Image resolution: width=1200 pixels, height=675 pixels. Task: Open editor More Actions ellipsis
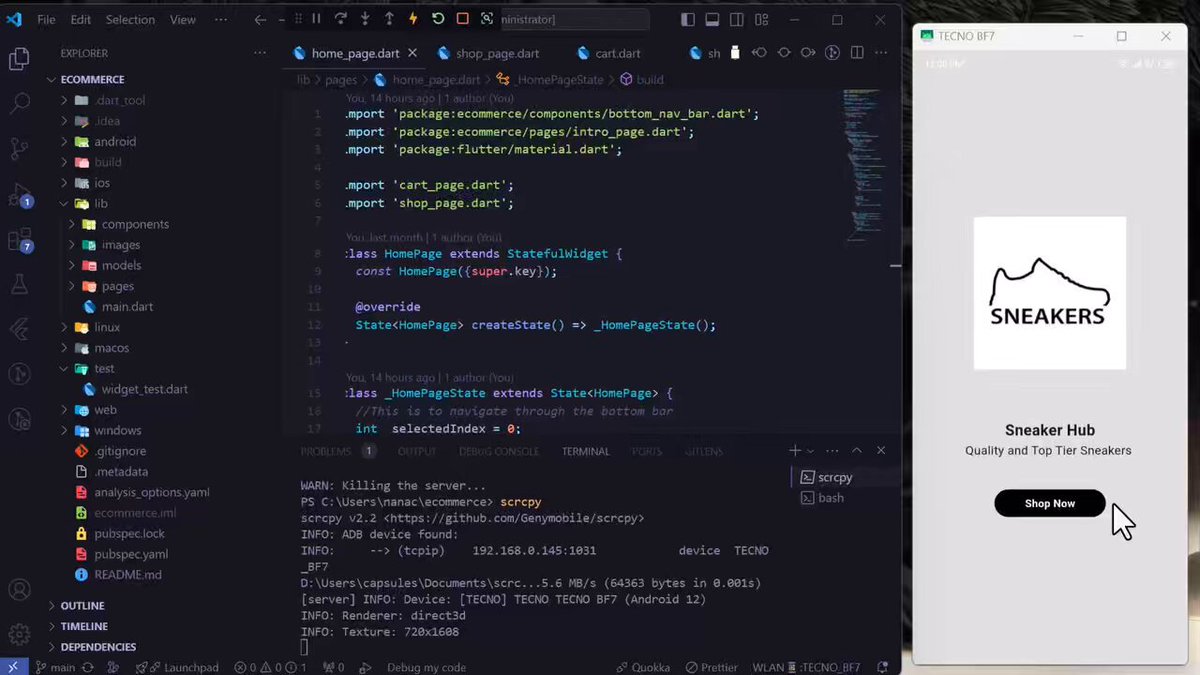pyautogui.click(x=880, y=53)
